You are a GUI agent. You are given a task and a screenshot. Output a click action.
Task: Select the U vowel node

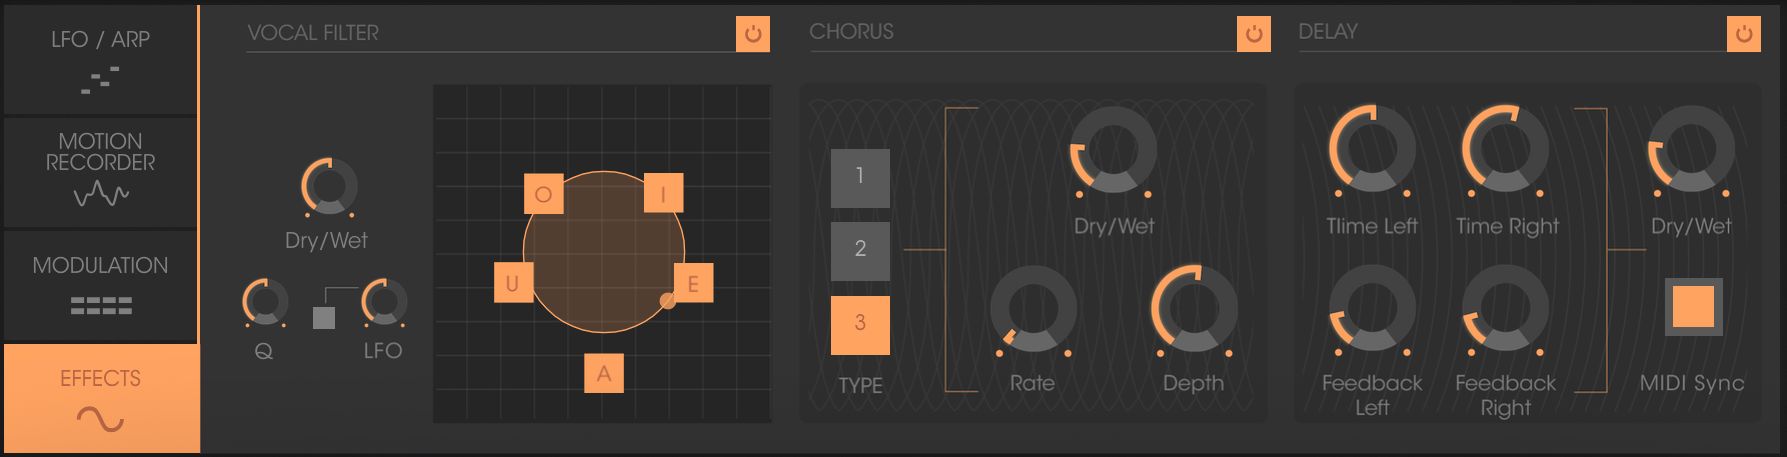tap(513, 283)
